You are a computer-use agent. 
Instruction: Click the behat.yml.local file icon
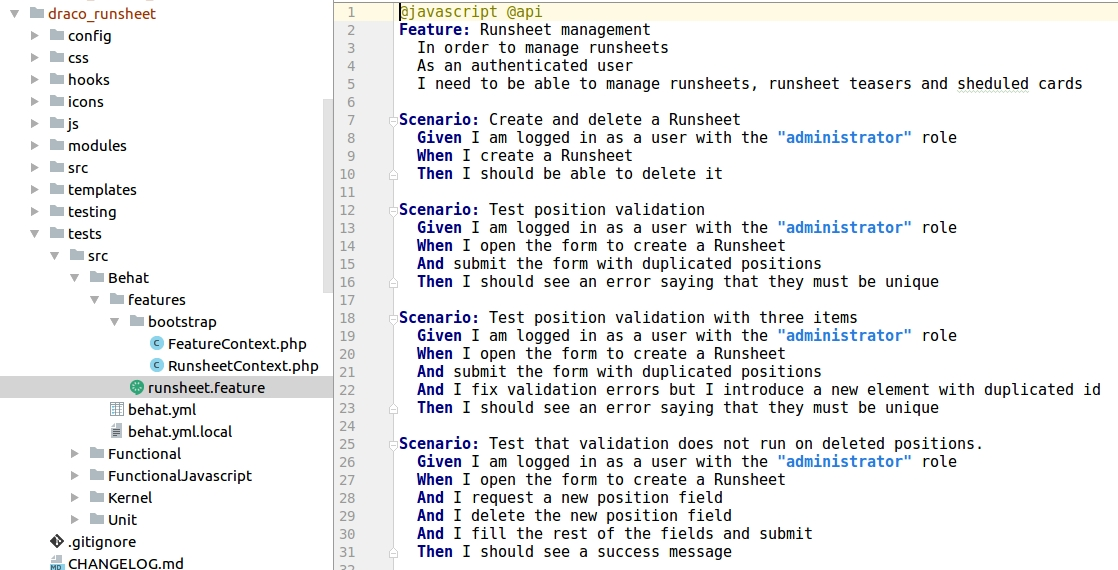point(117,431)
